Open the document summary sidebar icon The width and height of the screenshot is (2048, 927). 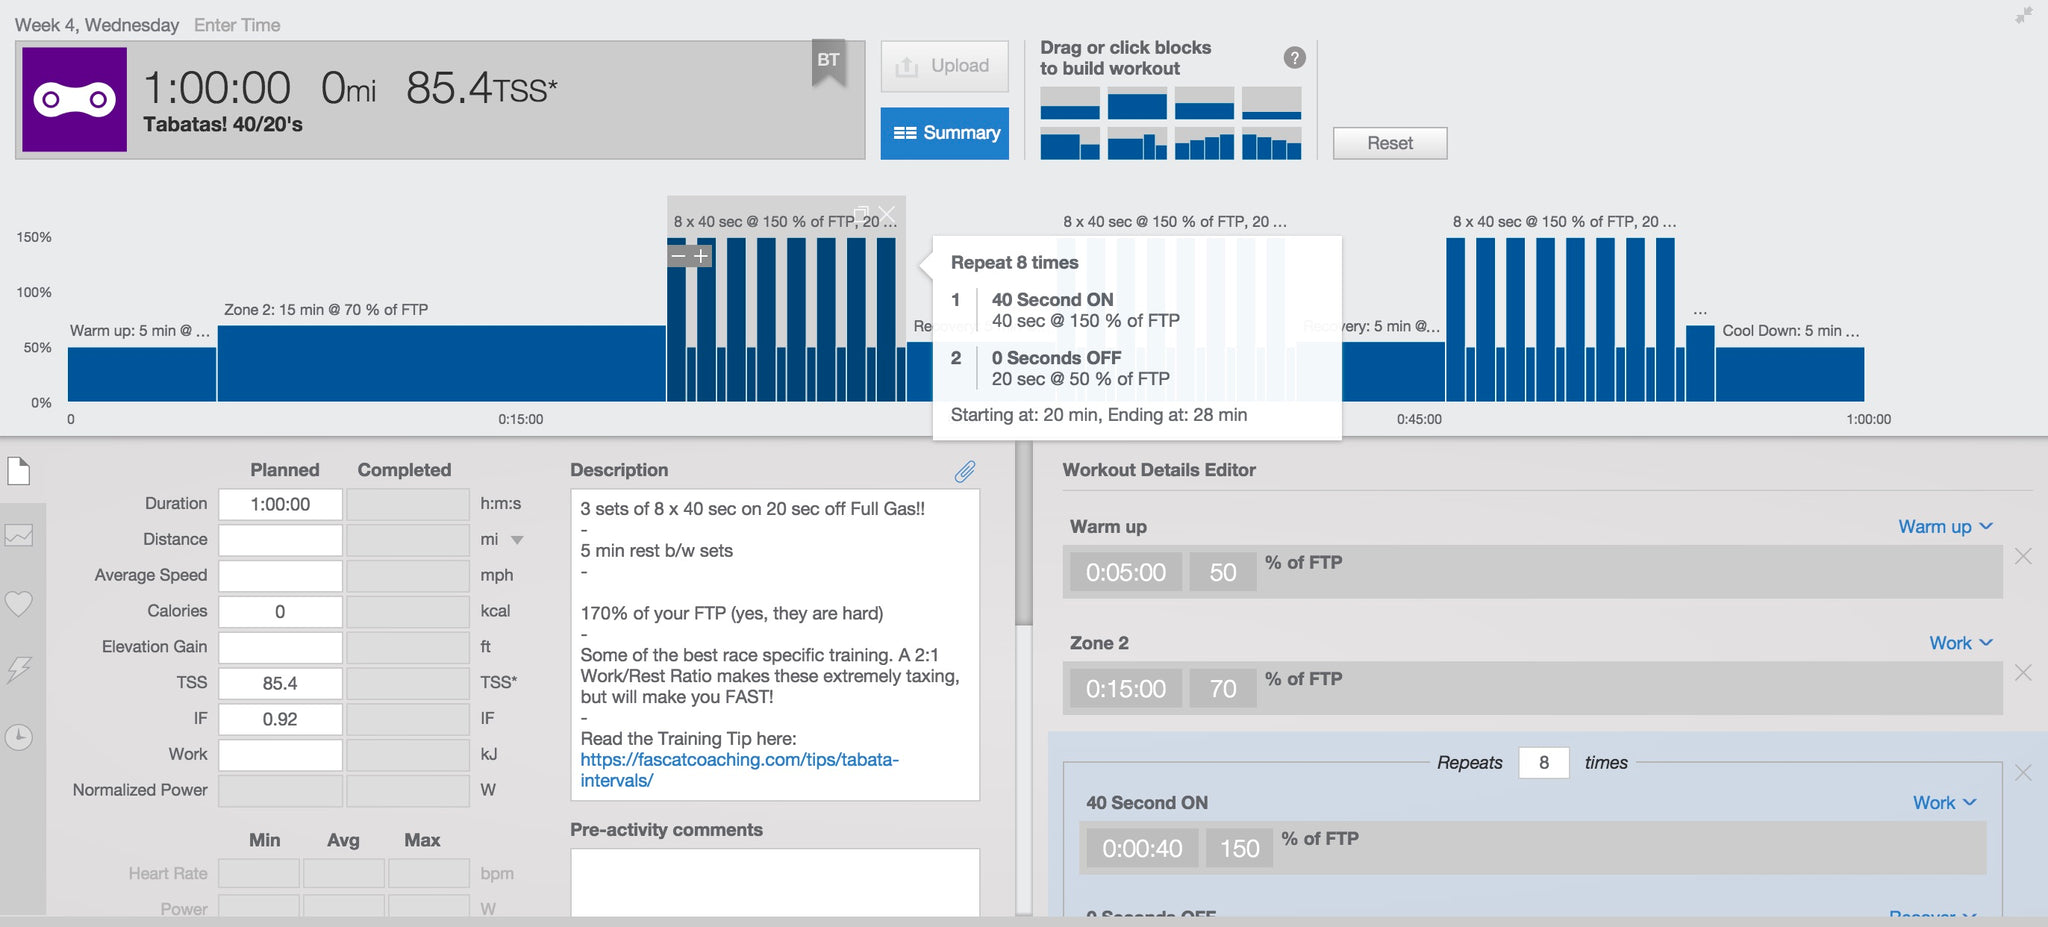pyautogui.click(x=19, y=471)
